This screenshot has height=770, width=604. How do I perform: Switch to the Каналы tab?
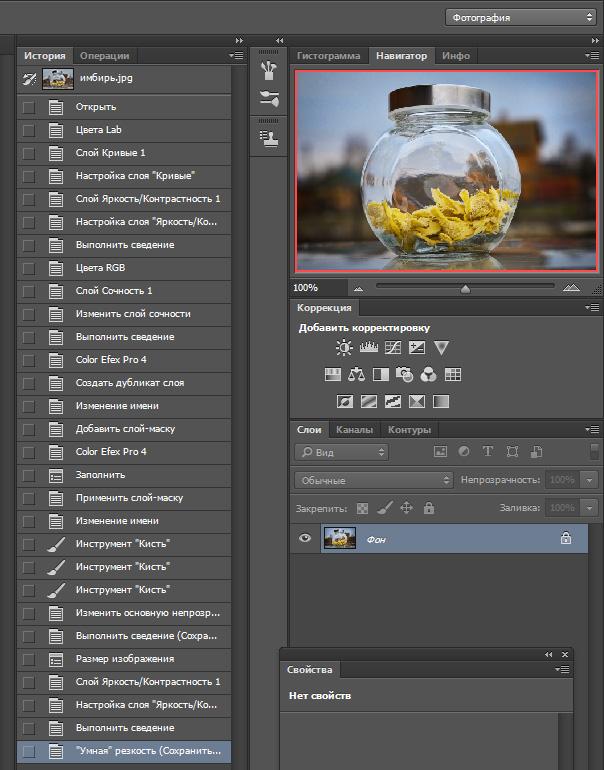[x=355, y=430]
